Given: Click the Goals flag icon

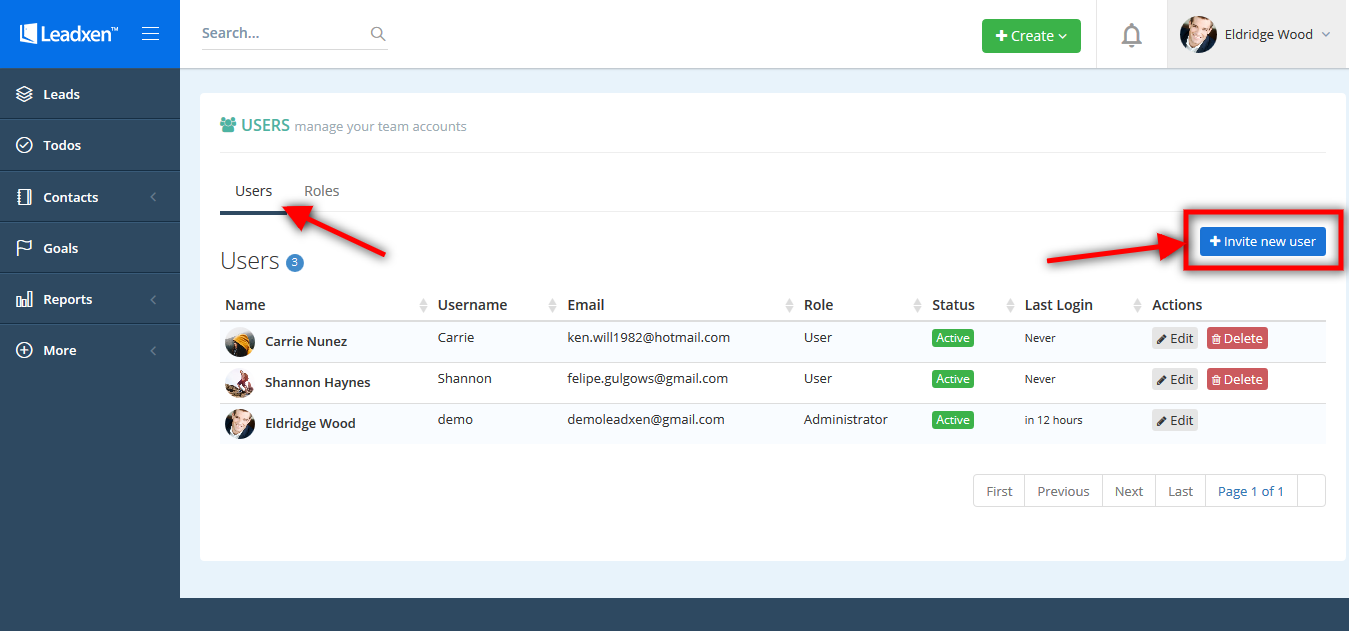Looking at the screenshot, I should point(25,248).
